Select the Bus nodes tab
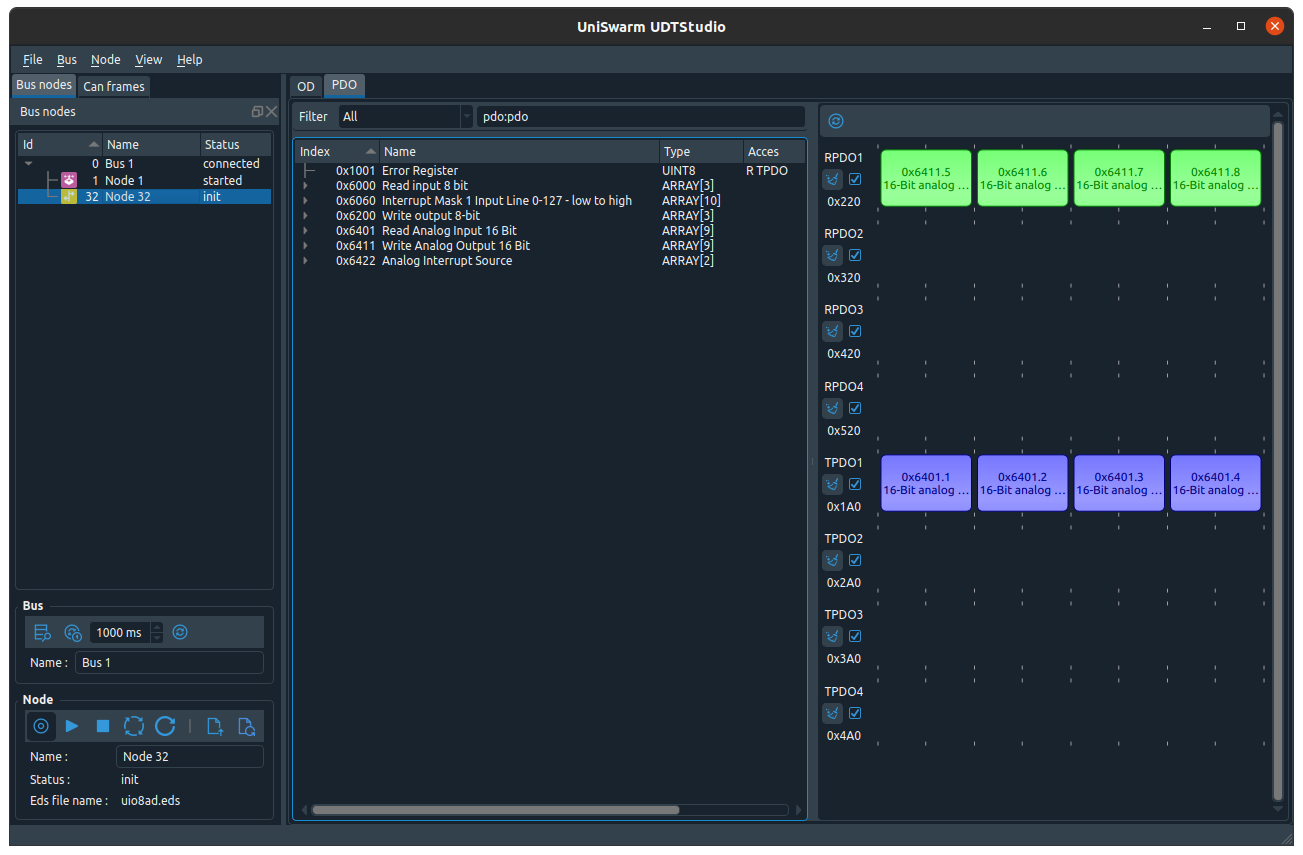 44,86
